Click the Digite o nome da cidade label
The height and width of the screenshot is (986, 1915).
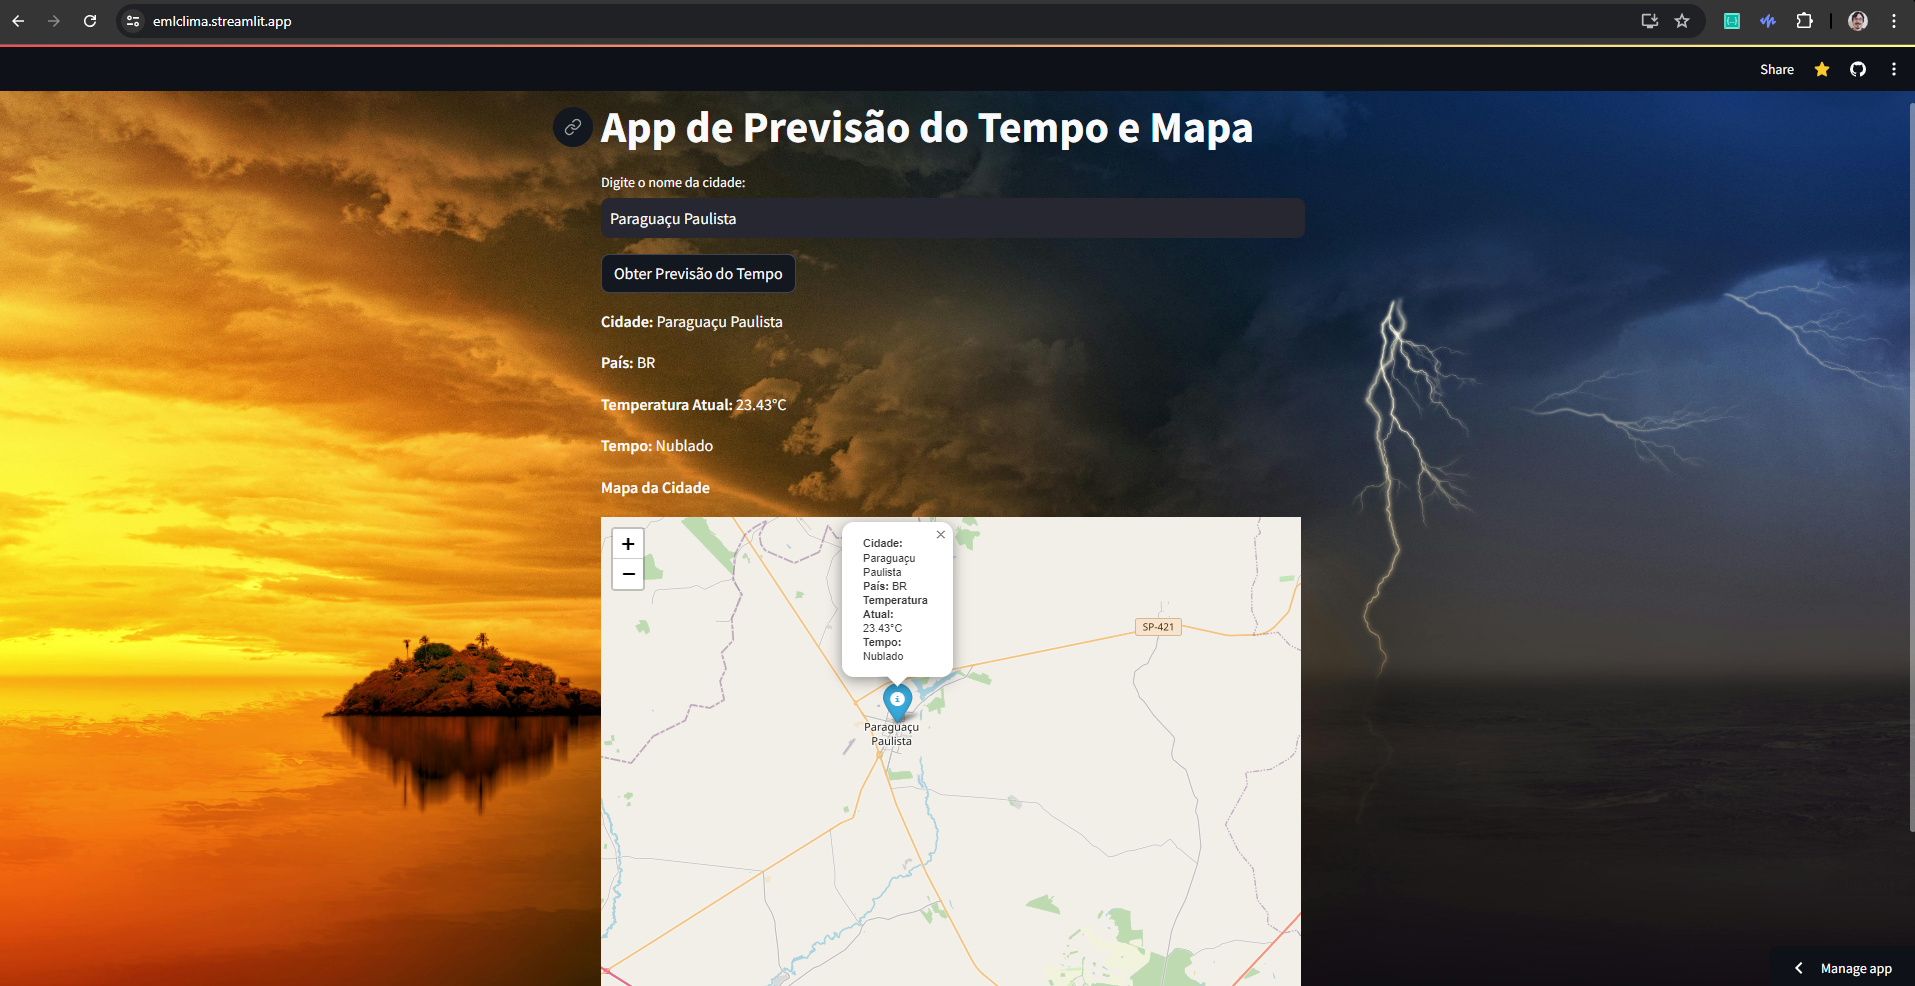(x=673, y=182)
